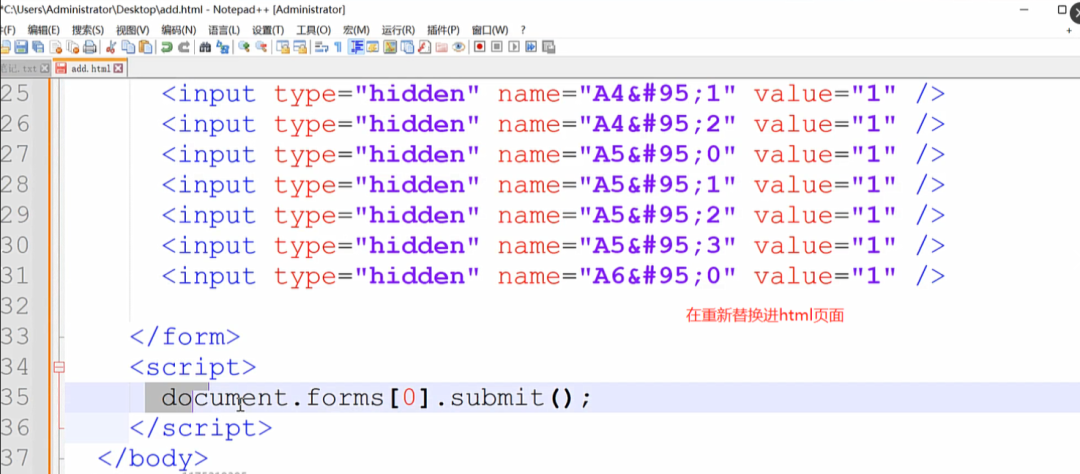Start macro recording with red record icon
Viewport: 1080px width, 474px height.
click(479, 47)
